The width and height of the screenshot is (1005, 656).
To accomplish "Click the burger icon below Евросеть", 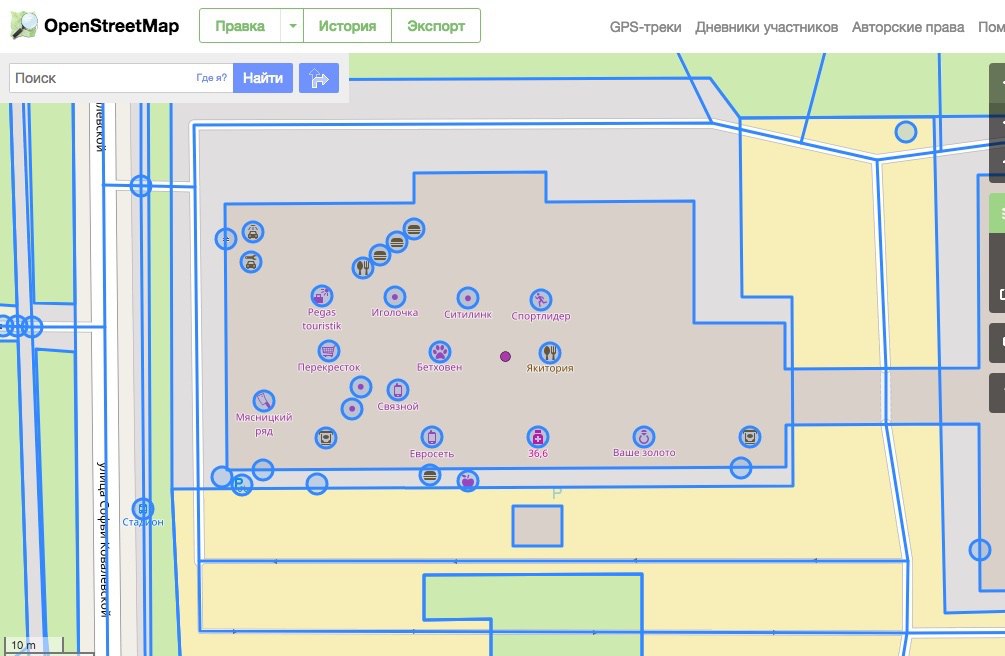I will 430,475.
